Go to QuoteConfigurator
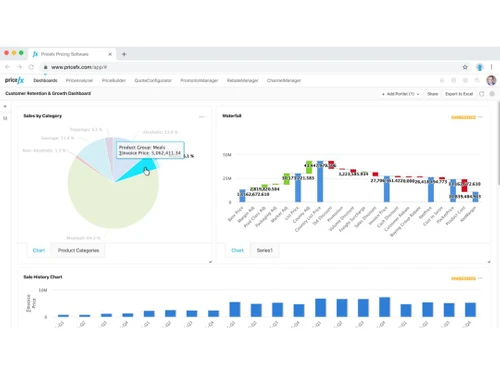The width and height of the screenshot is (500, 375). pos(153,80)
